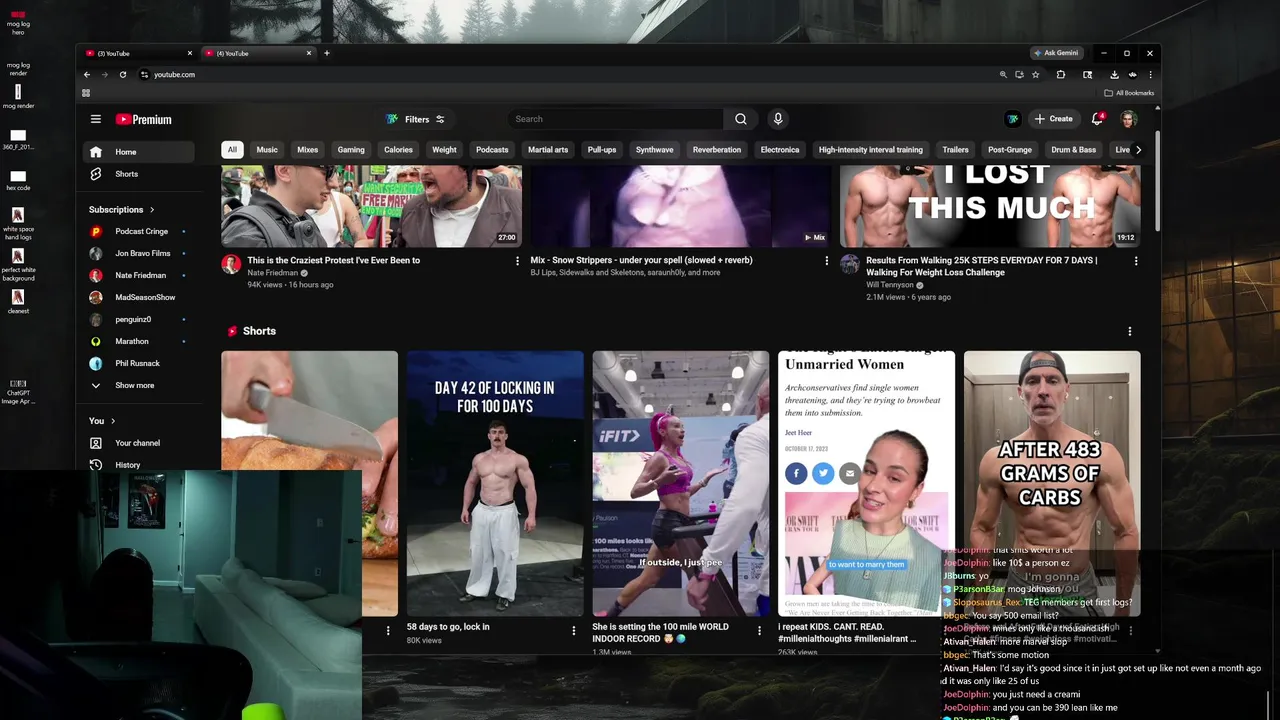The height and width of the screenshot is (720, 1280).
Task: Expand the 'You' section chevron
Action: pos(113,421)
